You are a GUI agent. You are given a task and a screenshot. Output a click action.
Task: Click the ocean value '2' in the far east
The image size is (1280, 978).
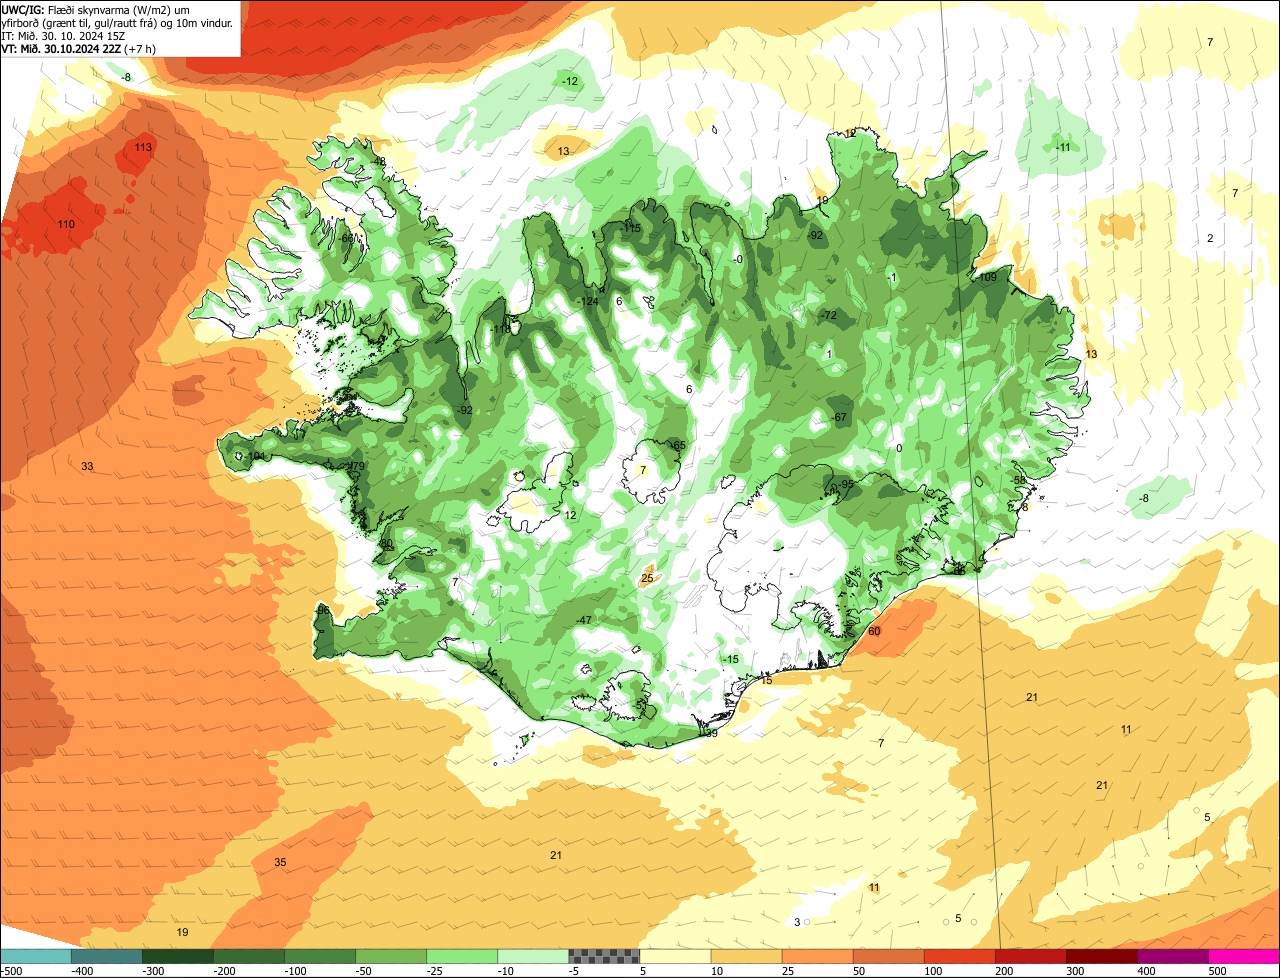pos(1210,239)
